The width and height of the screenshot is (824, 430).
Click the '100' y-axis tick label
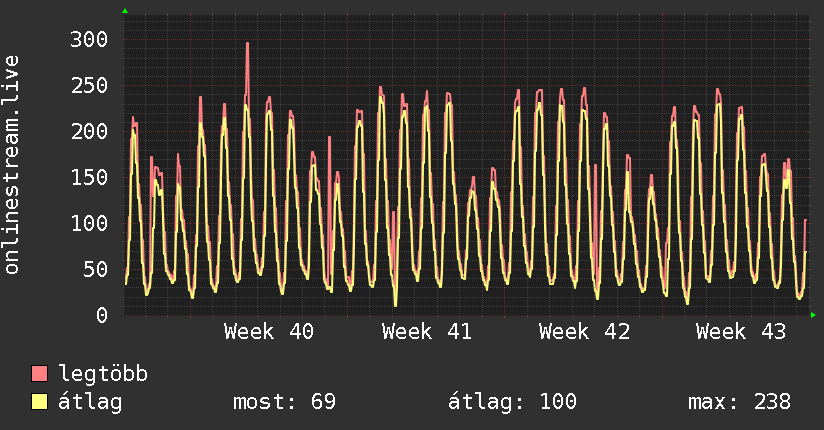click(89, 223)
